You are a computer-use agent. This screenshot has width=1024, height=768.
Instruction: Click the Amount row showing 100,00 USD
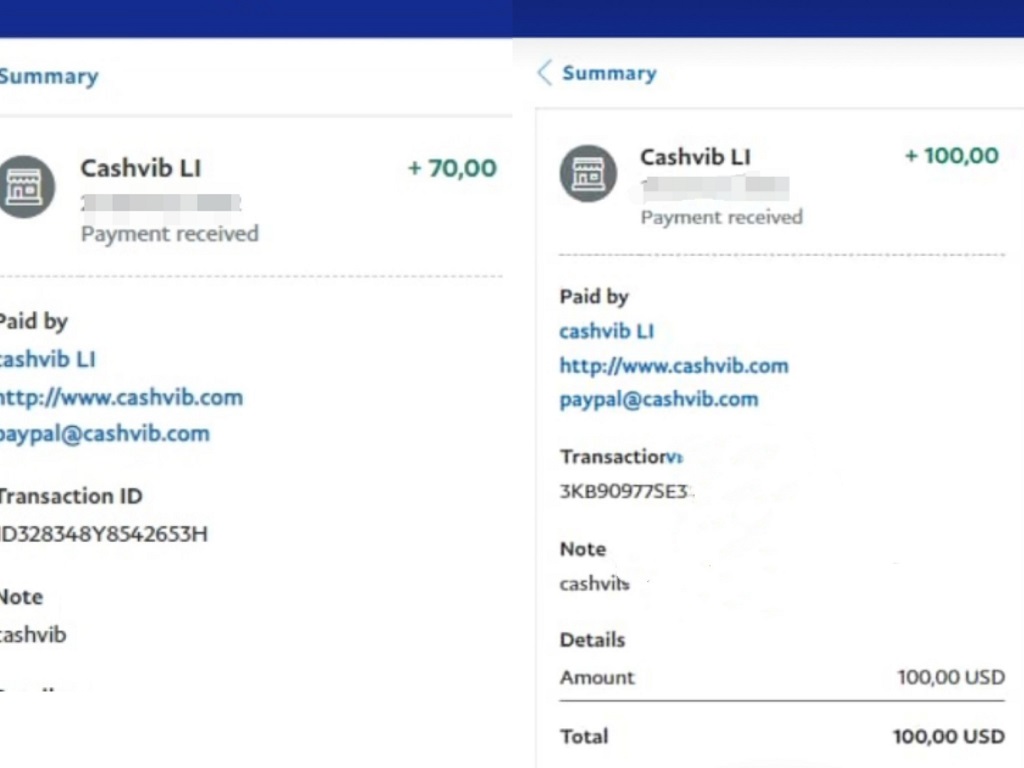tap(782, 677)
